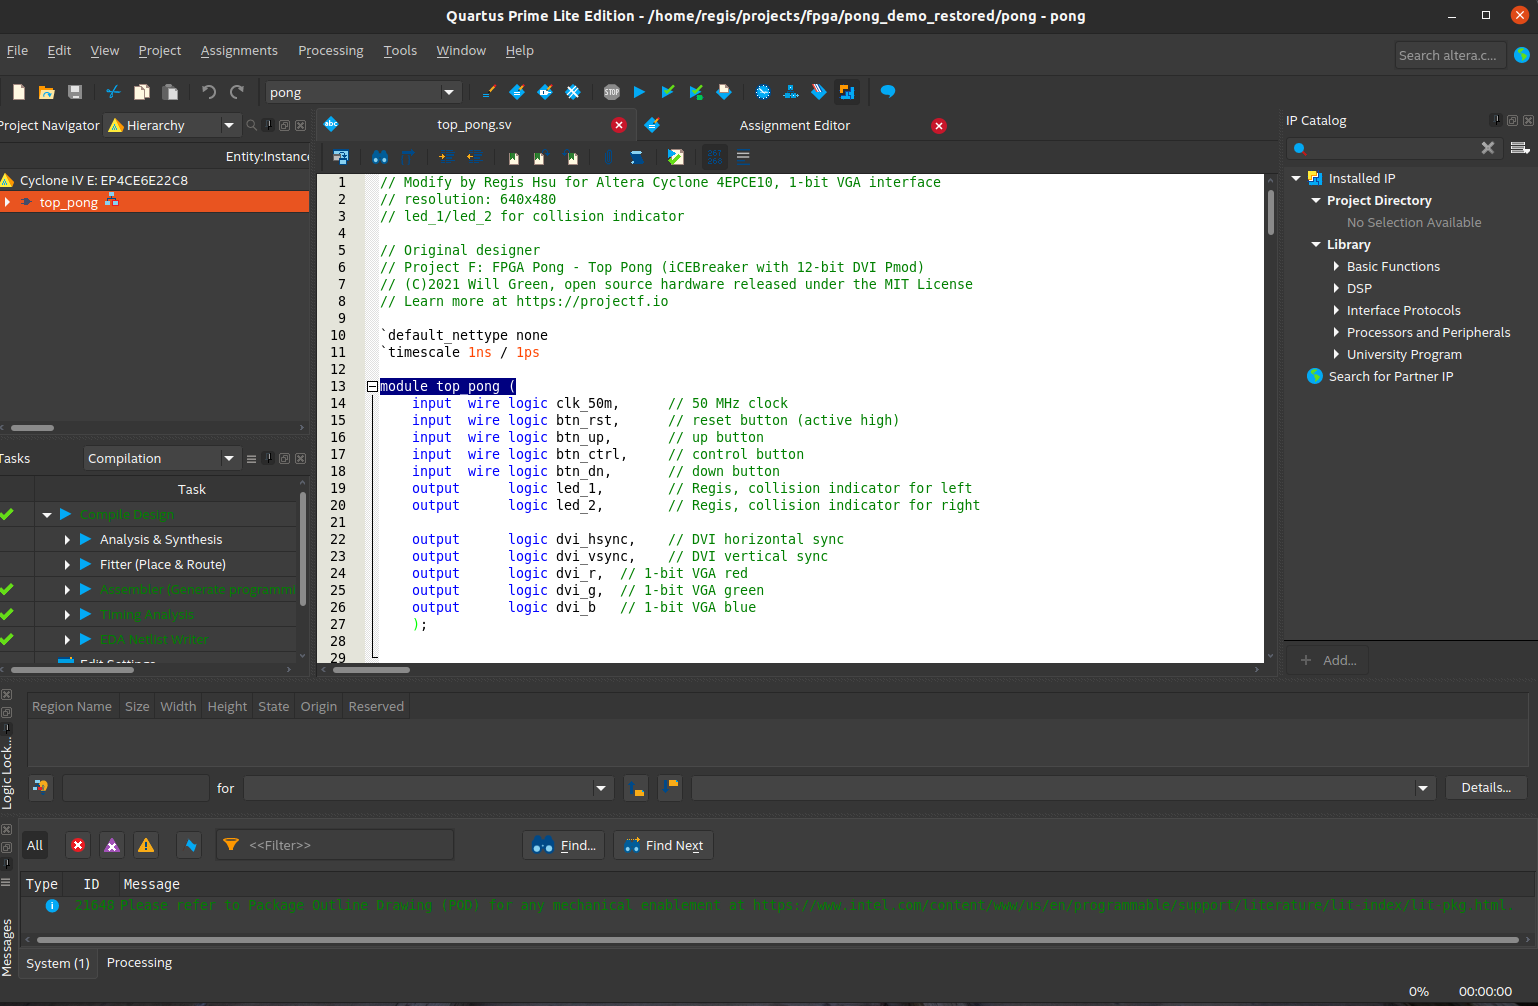Click the Save file icon
The height and width of the screenshot is (1006, 1538).
tap(75, 92)
